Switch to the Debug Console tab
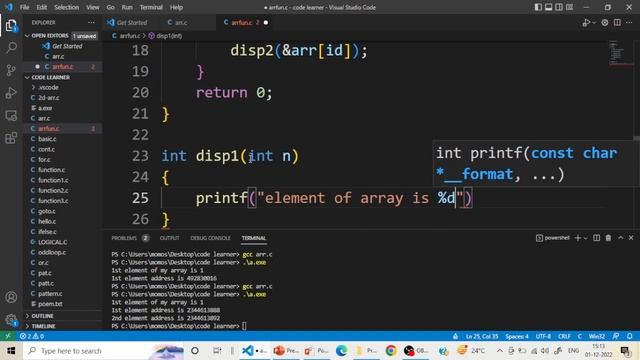Image resolution: width=640 pixels, height=360 pixels. [x=210, y=238]
